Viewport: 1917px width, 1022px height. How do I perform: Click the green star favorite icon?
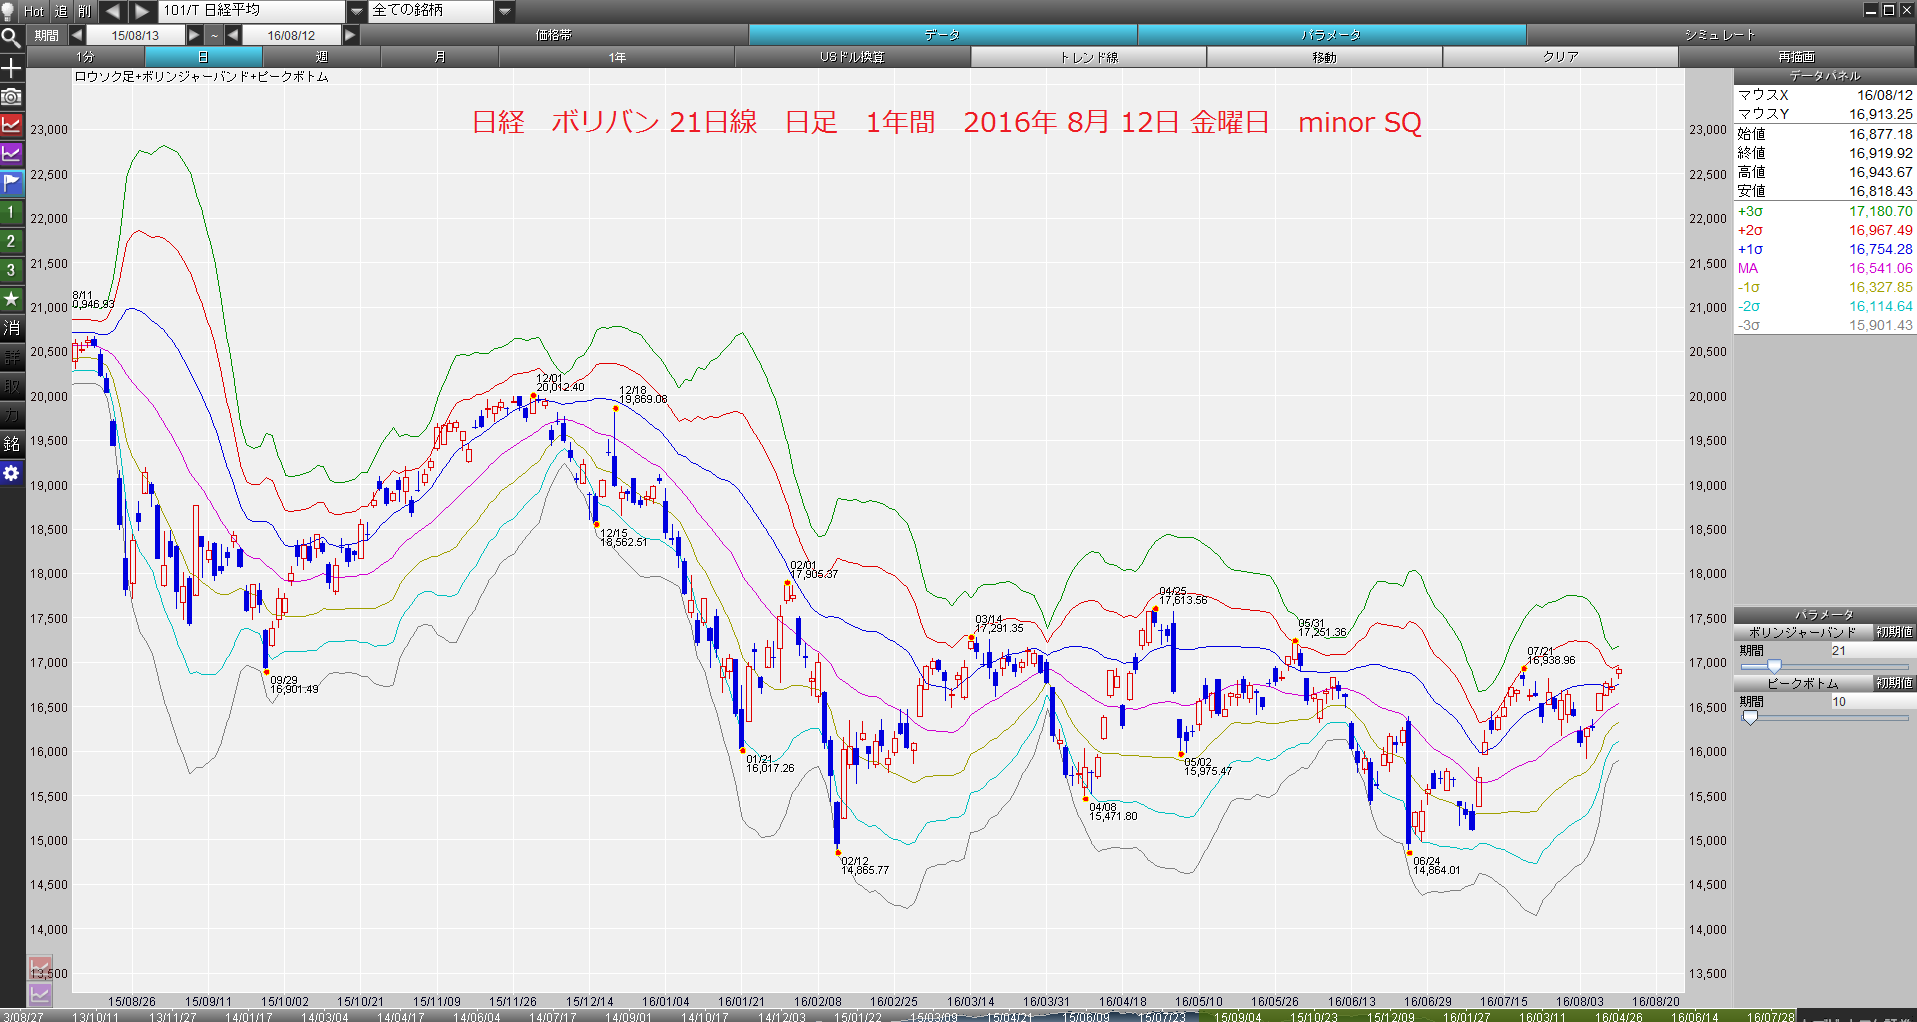pos(11,299)
